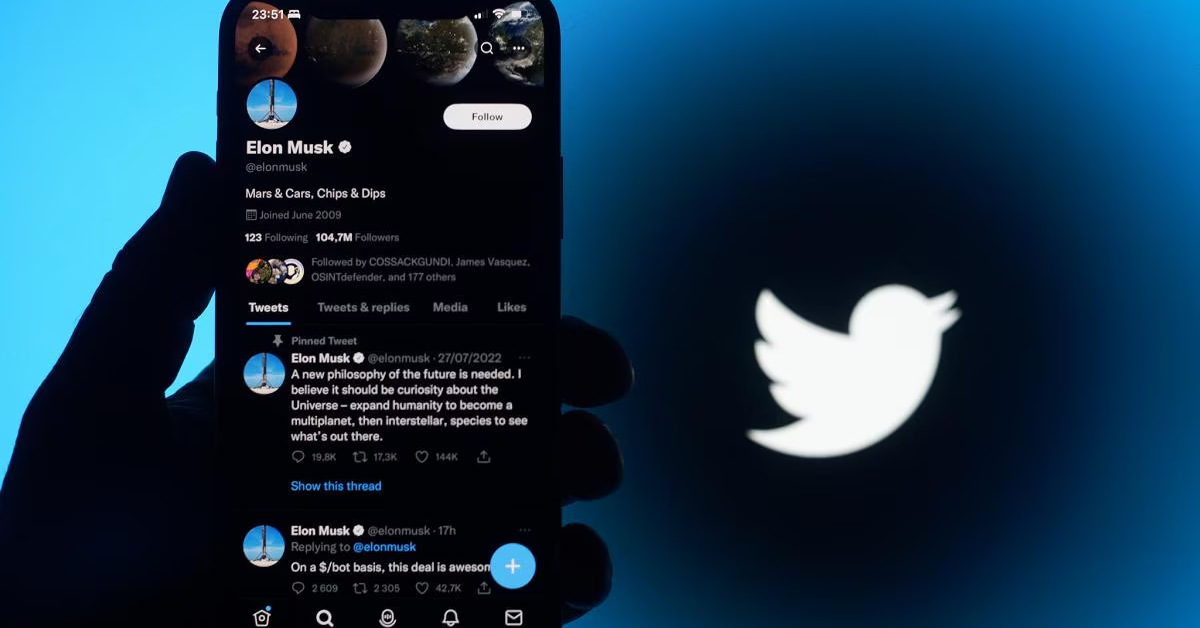Compose a new tweet with plus button
This screenshot has width=1200, height=628.
513,566
